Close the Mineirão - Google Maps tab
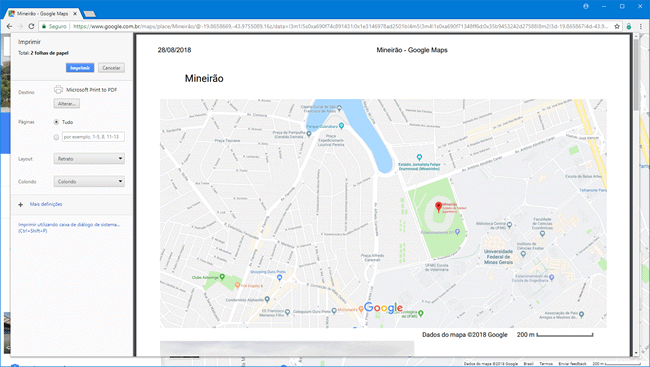This screenshot has width=650, height=367. pos(75,14)
